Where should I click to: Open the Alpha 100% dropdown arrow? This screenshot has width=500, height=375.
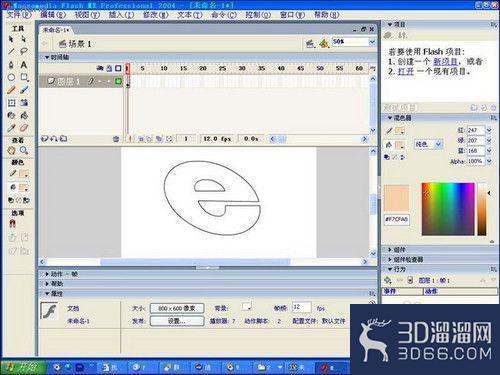coord(489,161)
